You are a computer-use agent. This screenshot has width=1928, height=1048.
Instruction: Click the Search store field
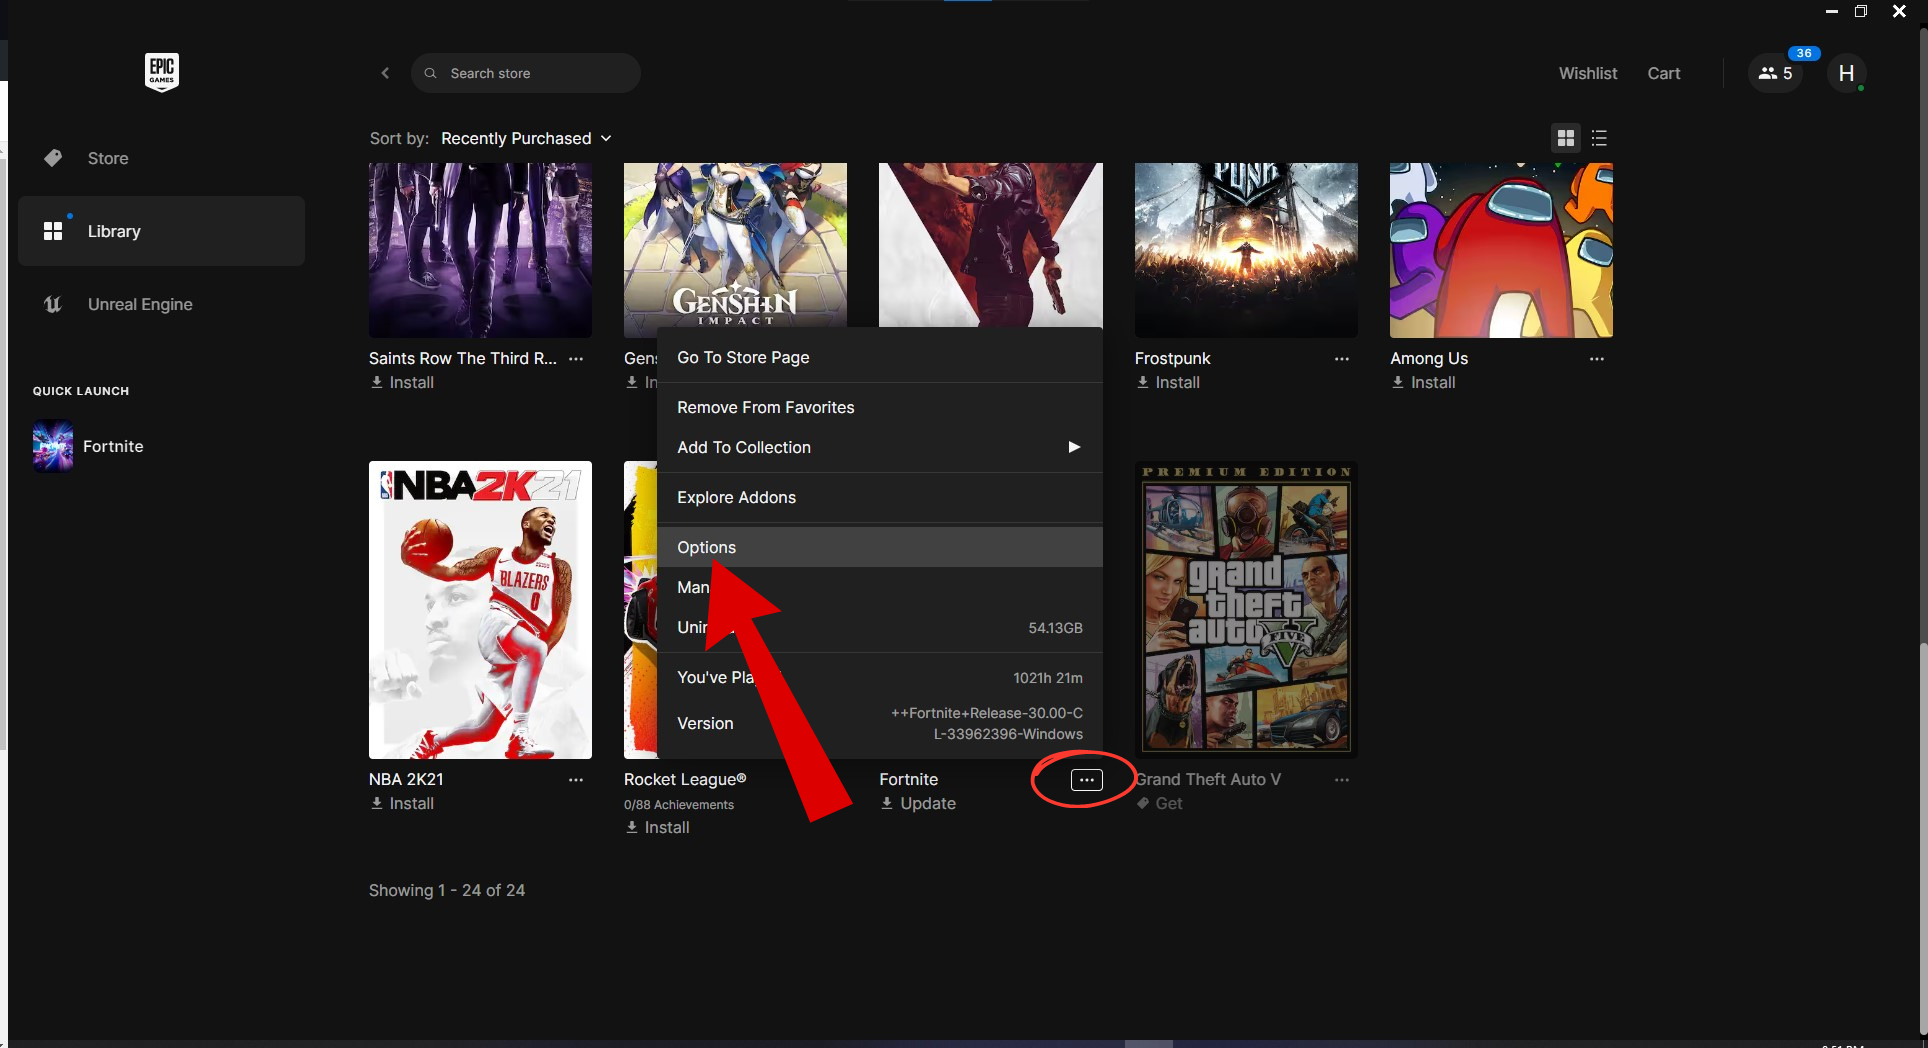pos(526,73)
